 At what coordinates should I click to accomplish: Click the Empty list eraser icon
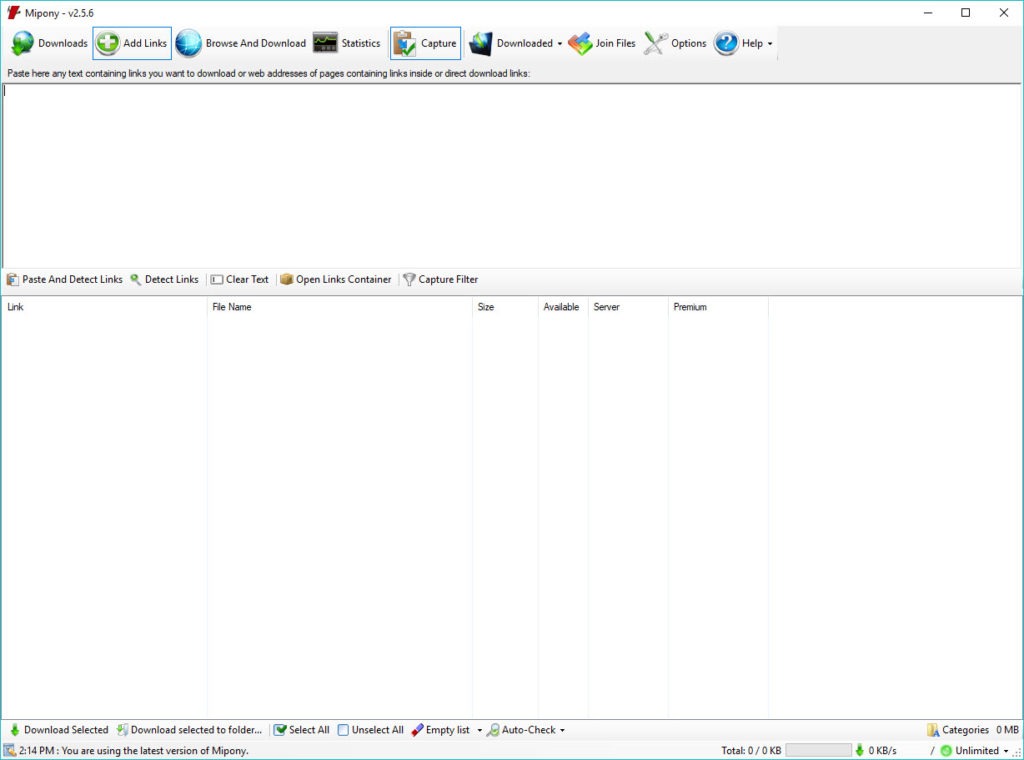point(417,730)
